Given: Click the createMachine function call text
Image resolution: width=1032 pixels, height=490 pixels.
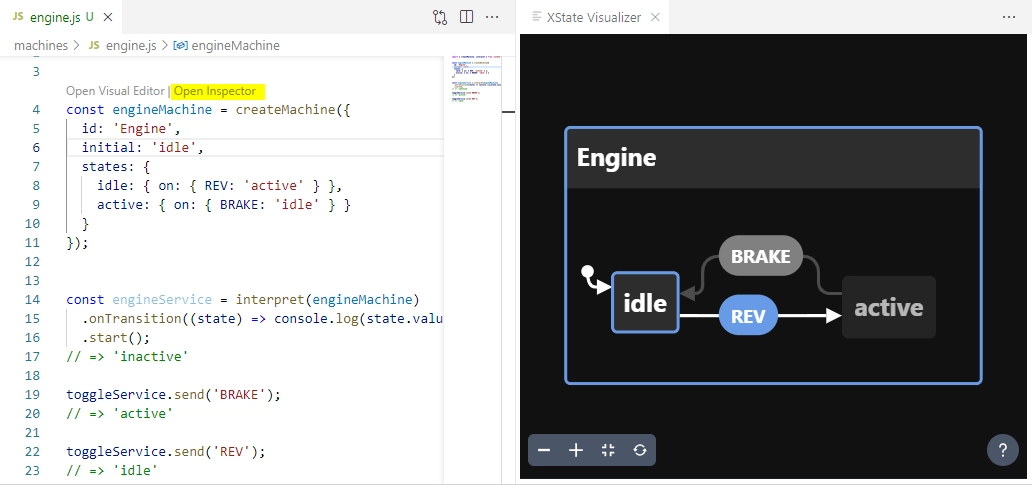Looking at the screenshot, I should 285,109.
